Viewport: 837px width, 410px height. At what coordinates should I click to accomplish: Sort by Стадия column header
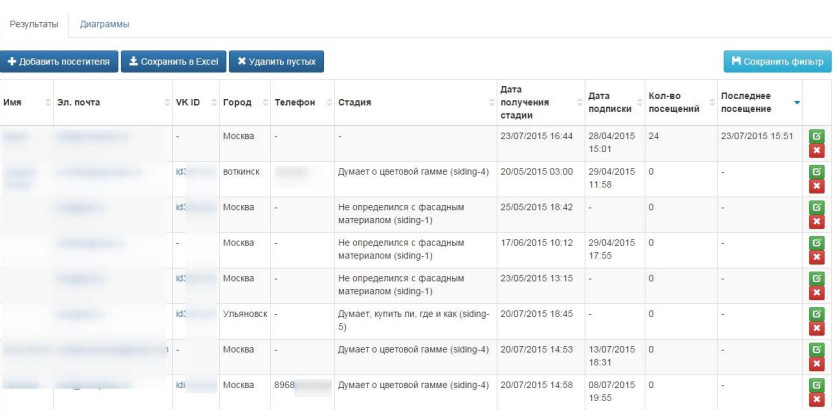coord(355,102)
